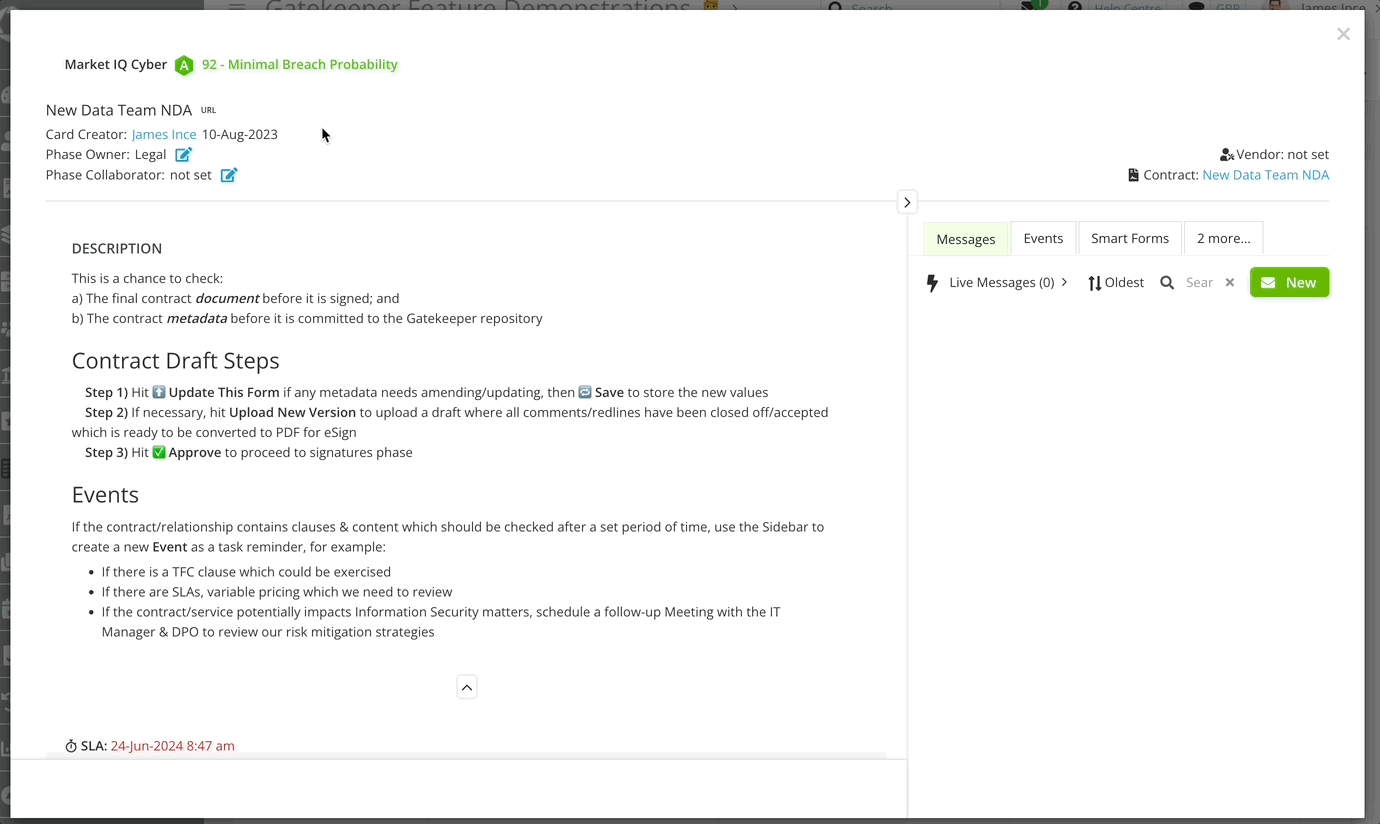Open James Ince's profile link
Viewport: 1380px width, 824px height.
point(163,134)
